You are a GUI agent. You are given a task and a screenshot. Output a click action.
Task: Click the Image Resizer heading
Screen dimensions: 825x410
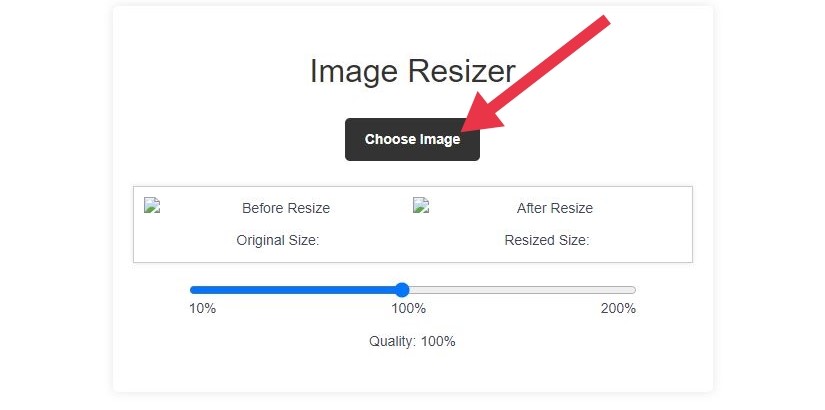(412, 71)
